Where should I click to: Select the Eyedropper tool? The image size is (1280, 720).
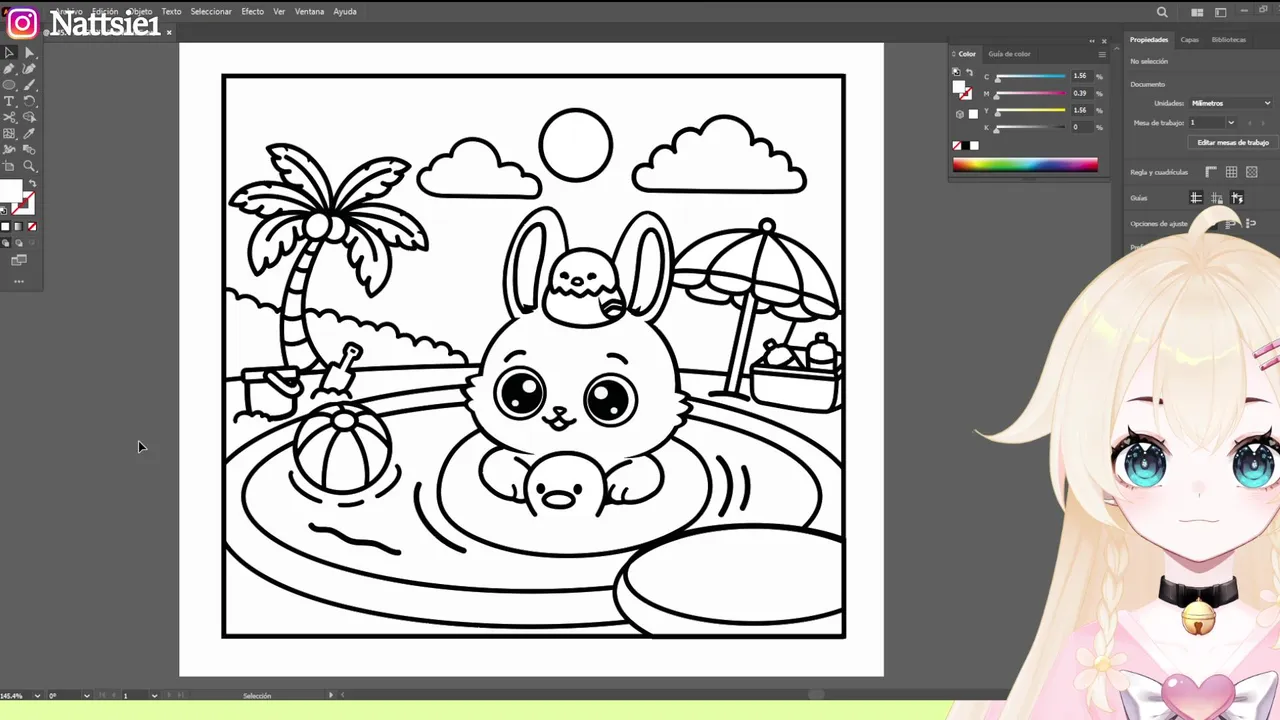(29, 133)
